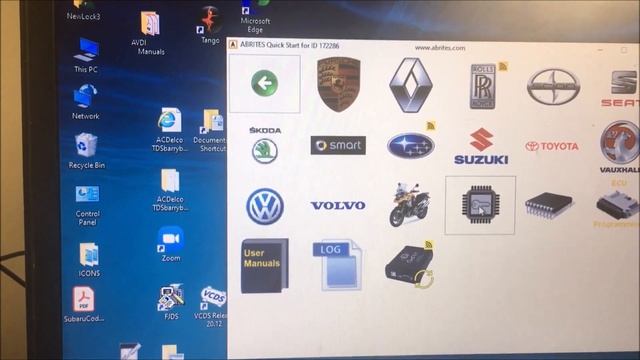The width and height of the screenshot is (640, 360).
Task: Open the ECU Programmer module
Action: pos(618,204)
